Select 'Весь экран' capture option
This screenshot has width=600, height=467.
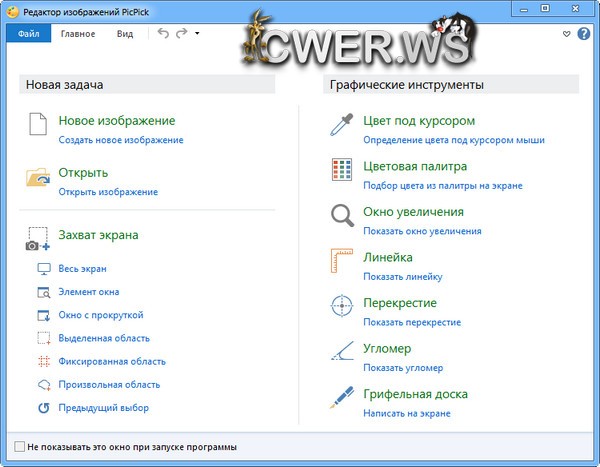(x=82, y=269)
